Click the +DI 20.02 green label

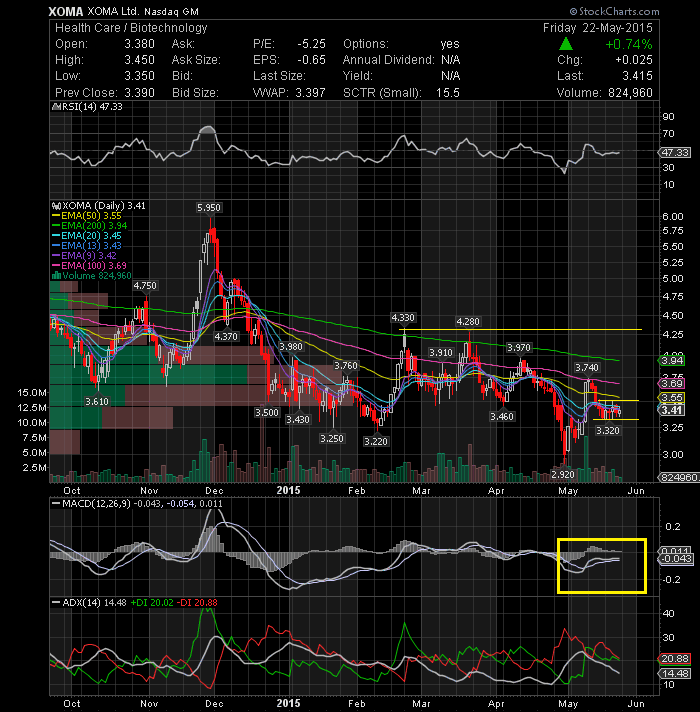152,603
